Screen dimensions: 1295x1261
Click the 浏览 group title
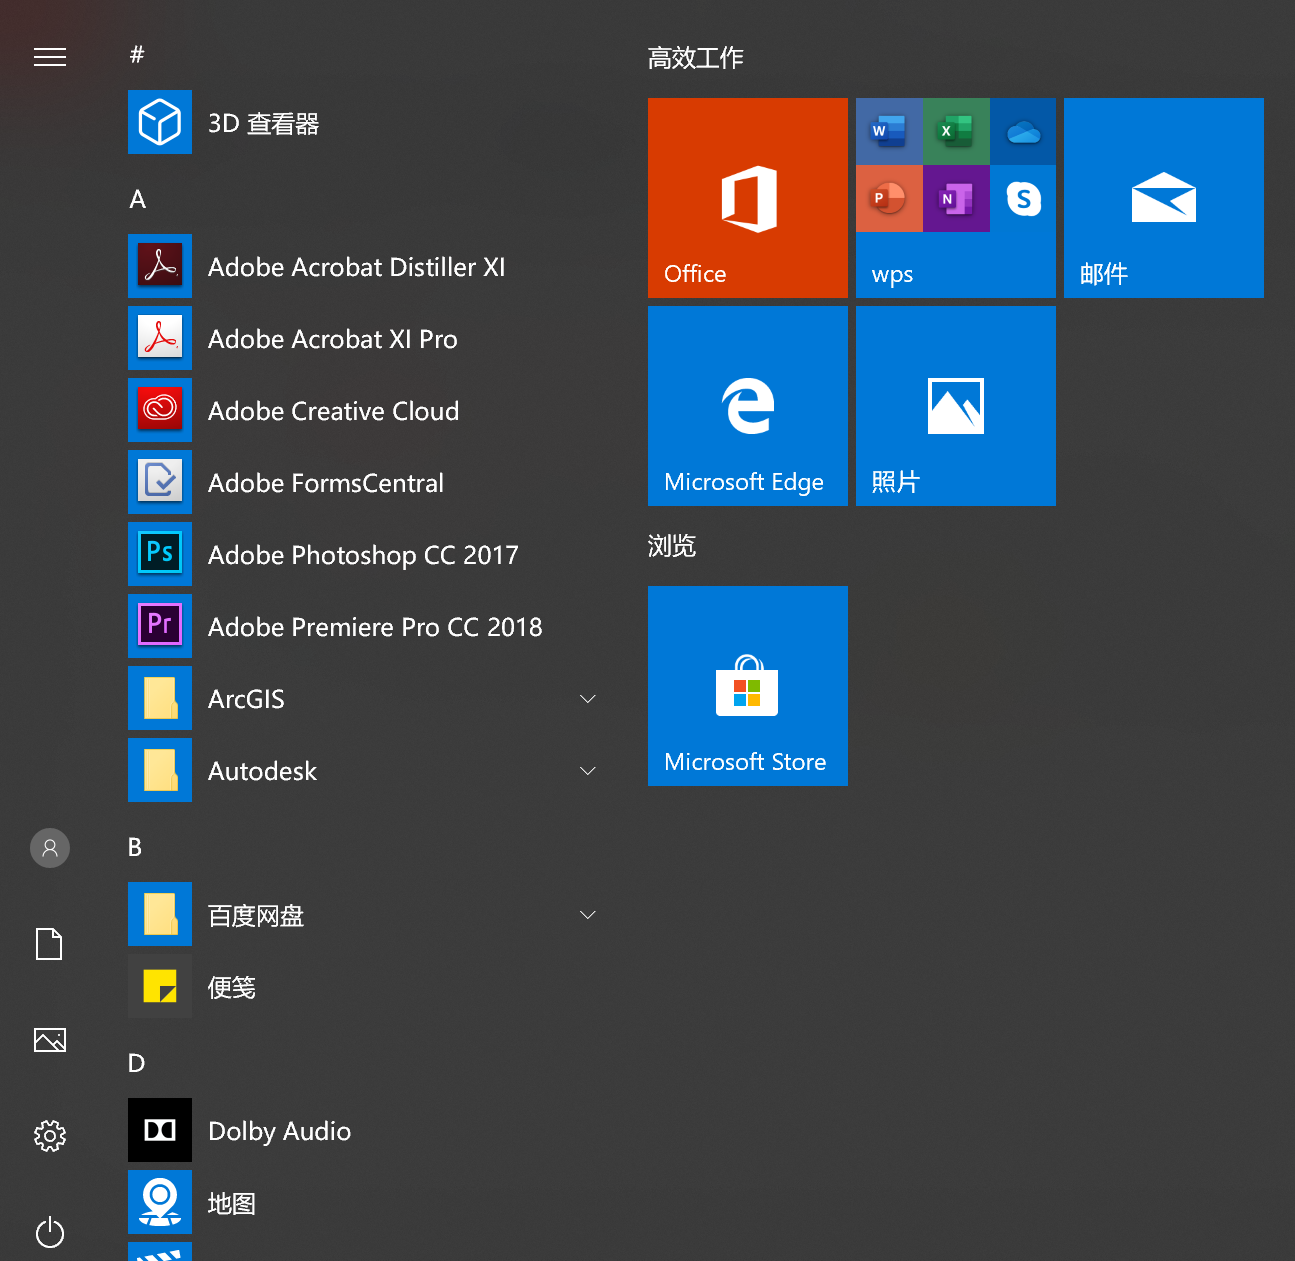click(672, 545)
